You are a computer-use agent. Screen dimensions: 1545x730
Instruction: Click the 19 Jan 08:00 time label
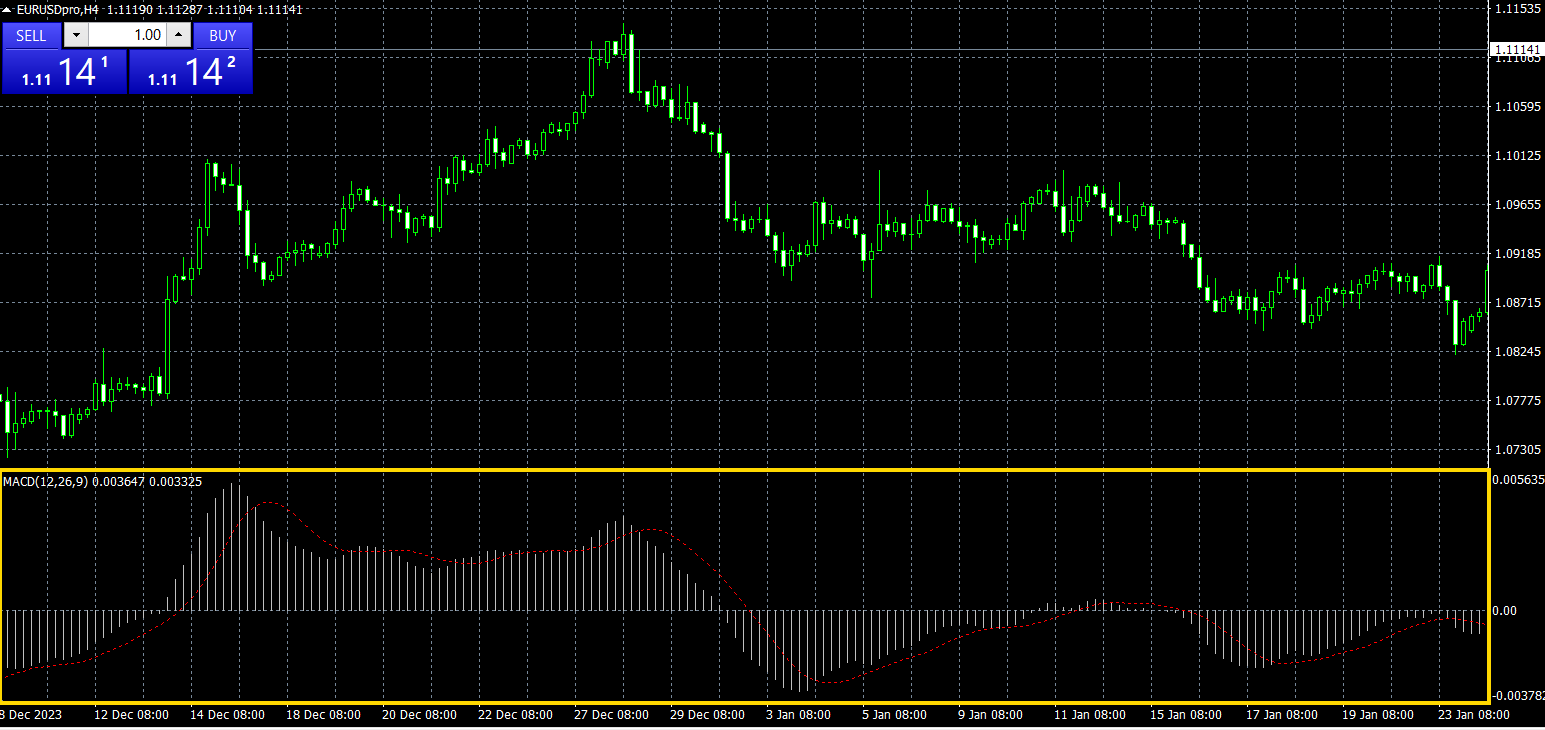tap(1377, 715)
